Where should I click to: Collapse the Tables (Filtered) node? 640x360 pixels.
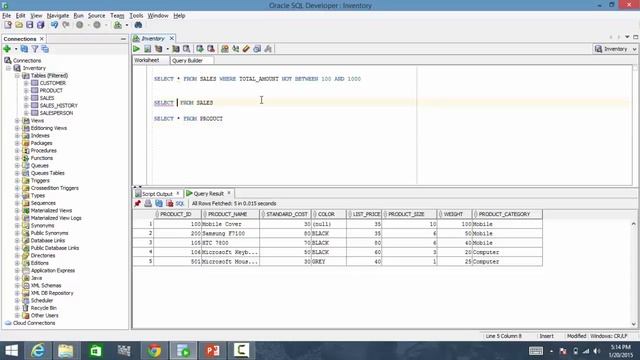pyautogui.click(x=17, y=76)
